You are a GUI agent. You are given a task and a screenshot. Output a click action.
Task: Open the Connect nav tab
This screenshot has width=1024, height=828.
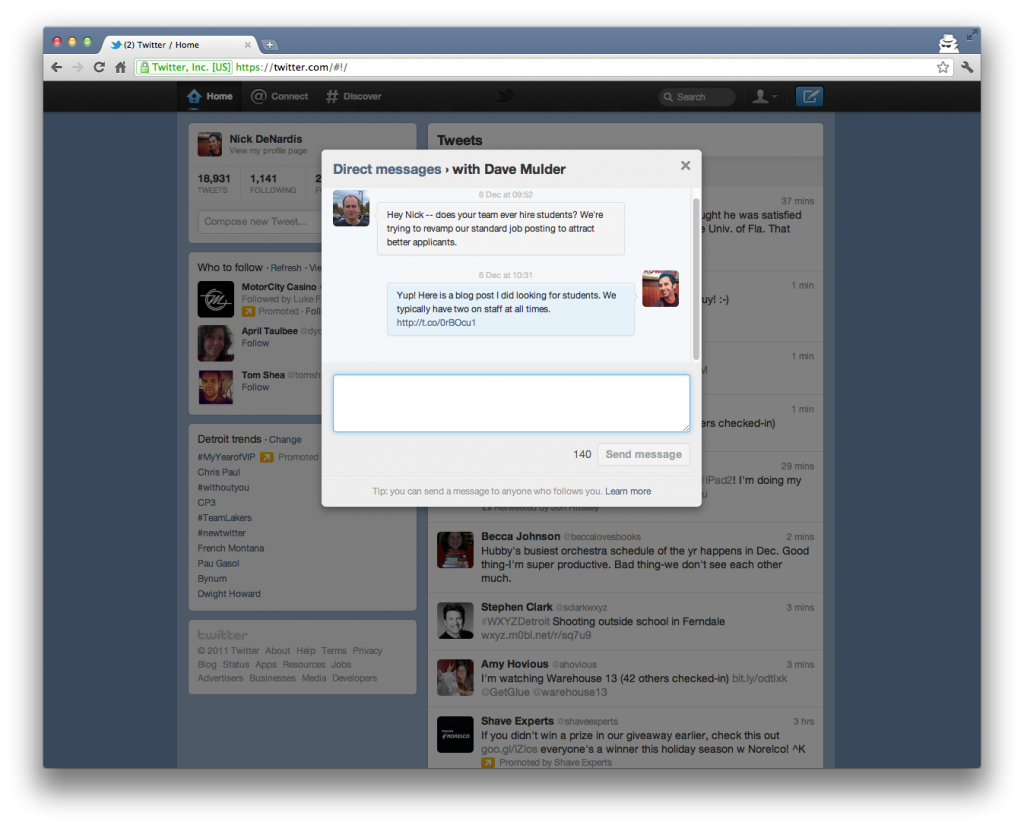coord(280,97)
